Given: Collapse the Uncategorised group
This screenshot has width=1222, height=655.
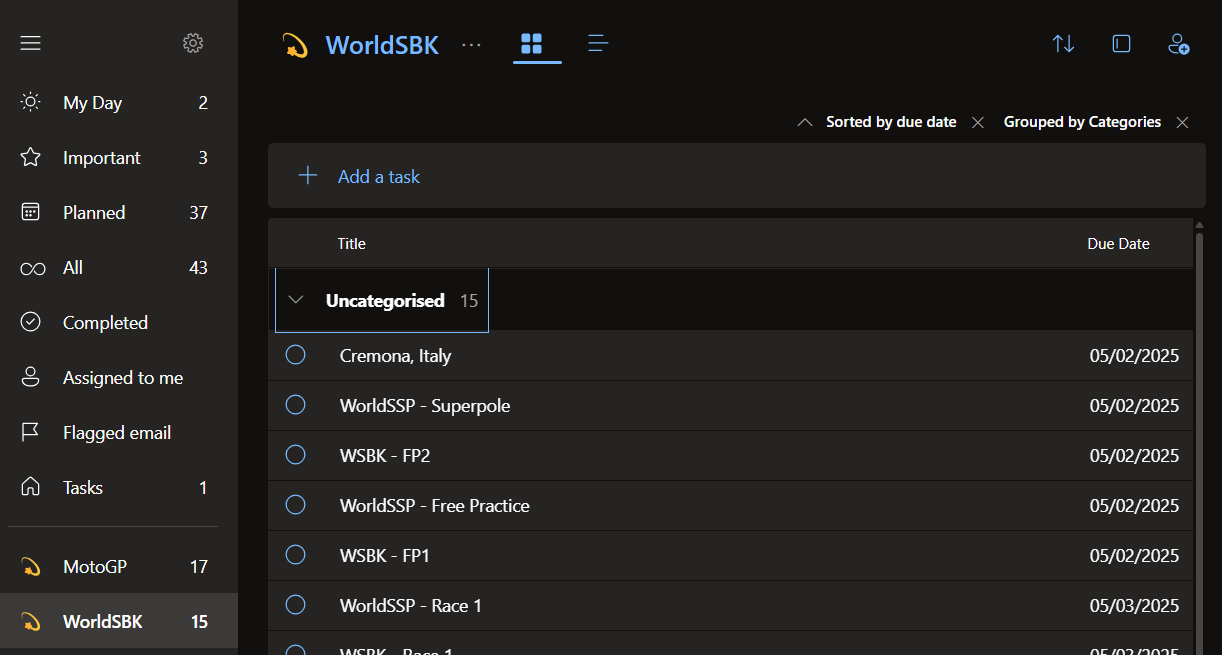Looking at the screenshot, I should pos(296,299).
